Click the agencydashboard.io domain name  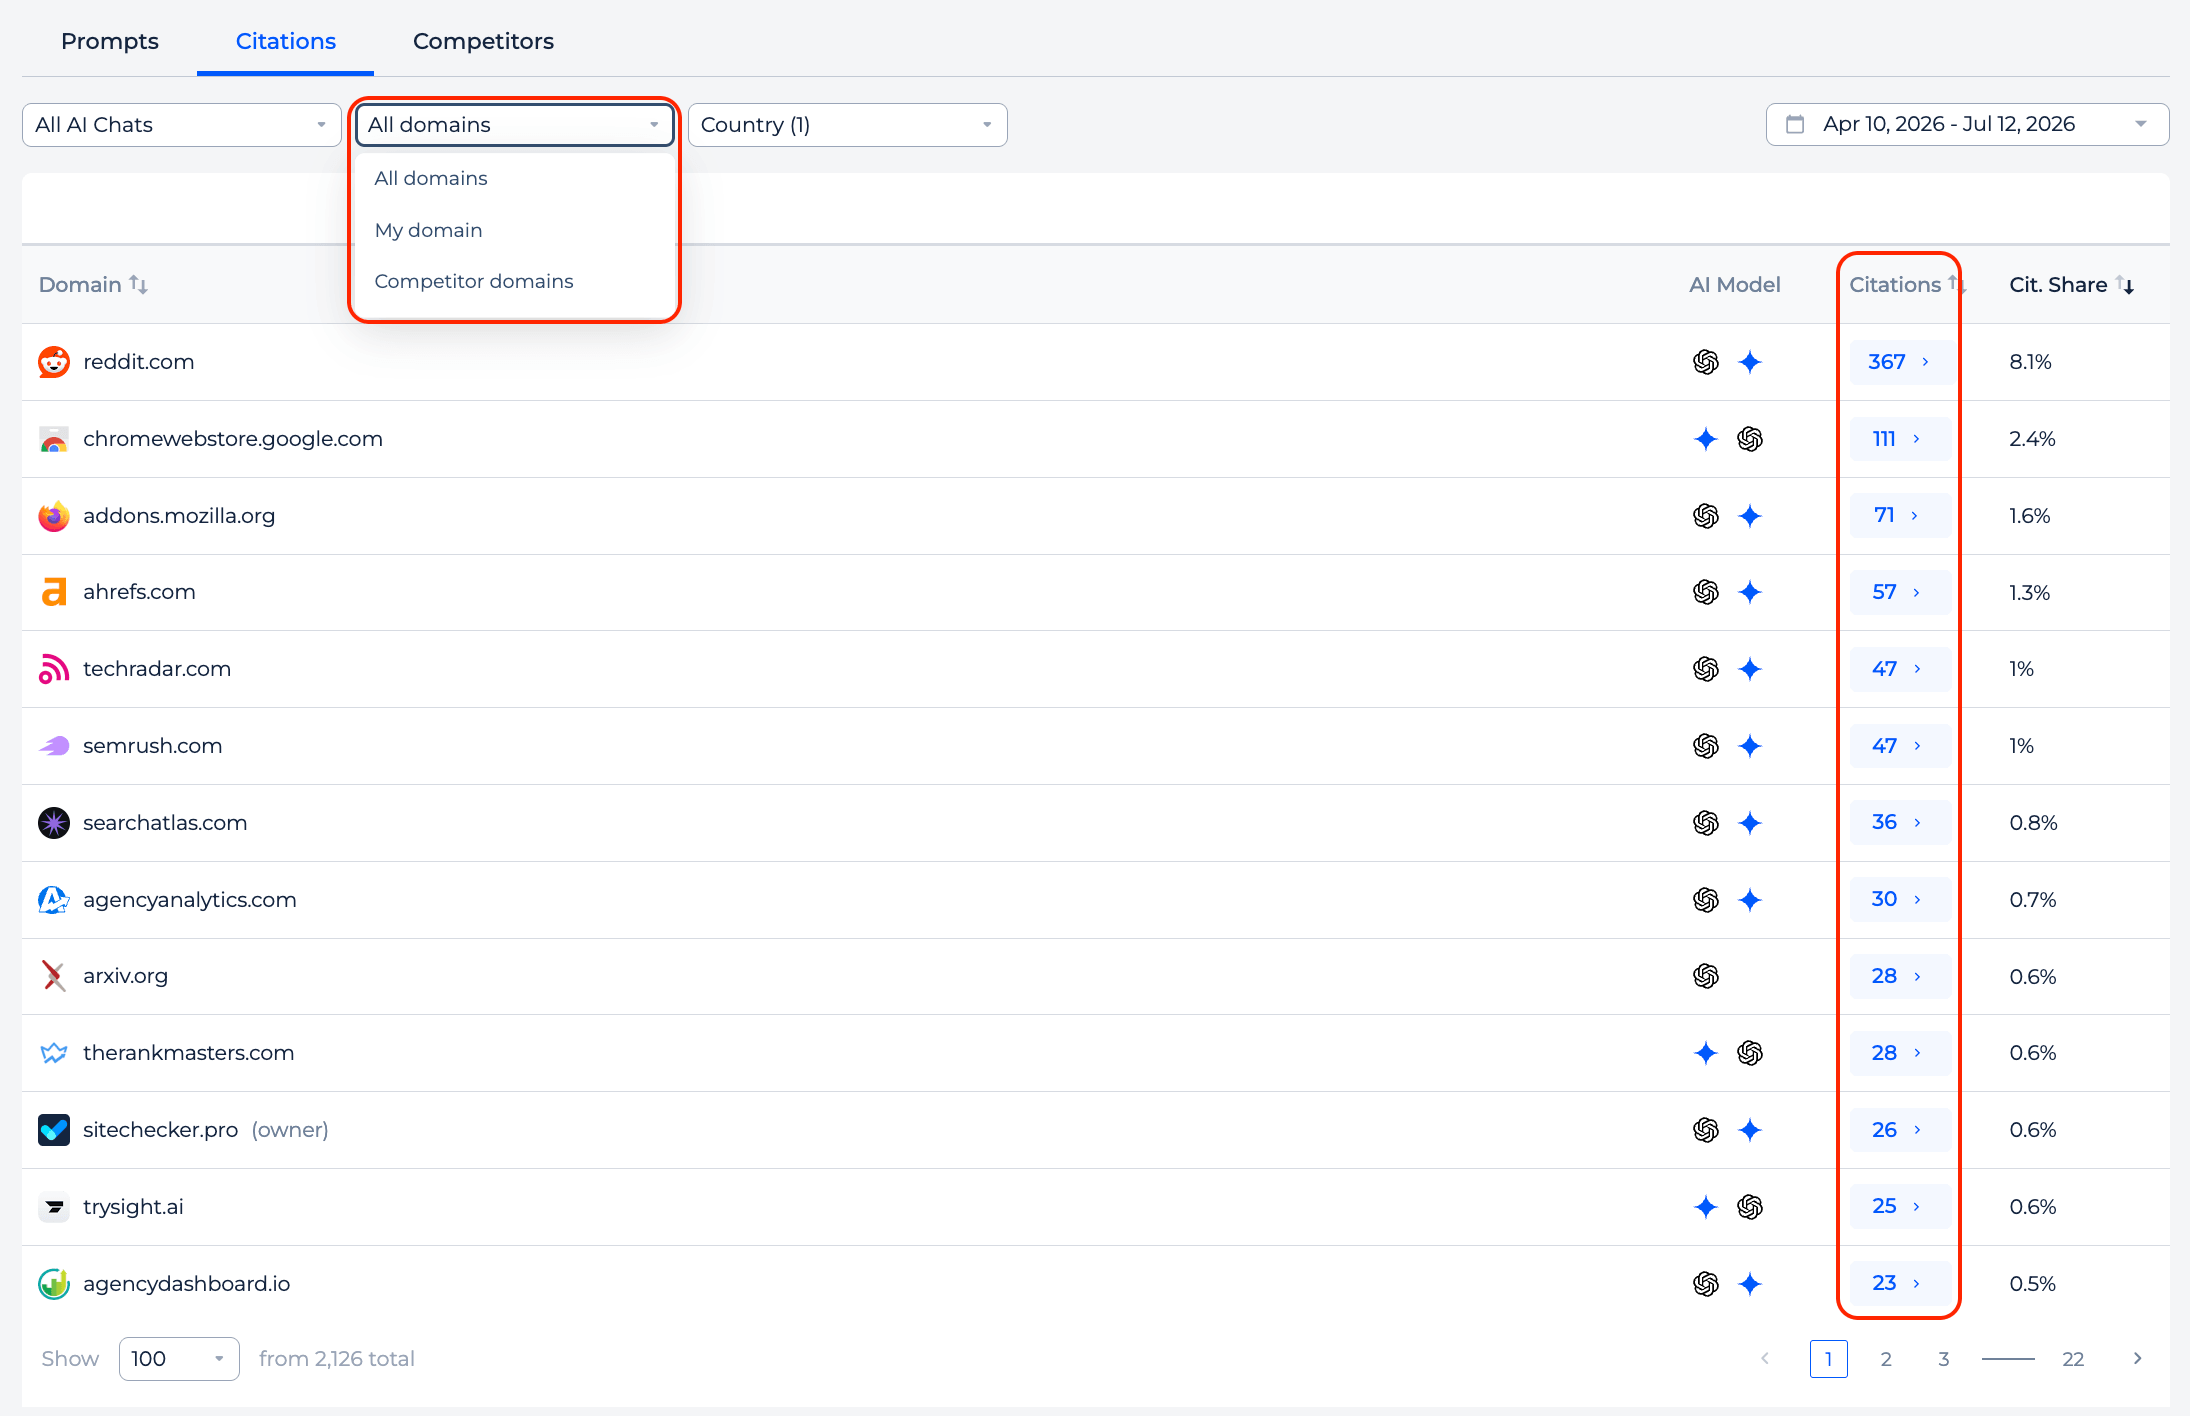point(187,1284)
